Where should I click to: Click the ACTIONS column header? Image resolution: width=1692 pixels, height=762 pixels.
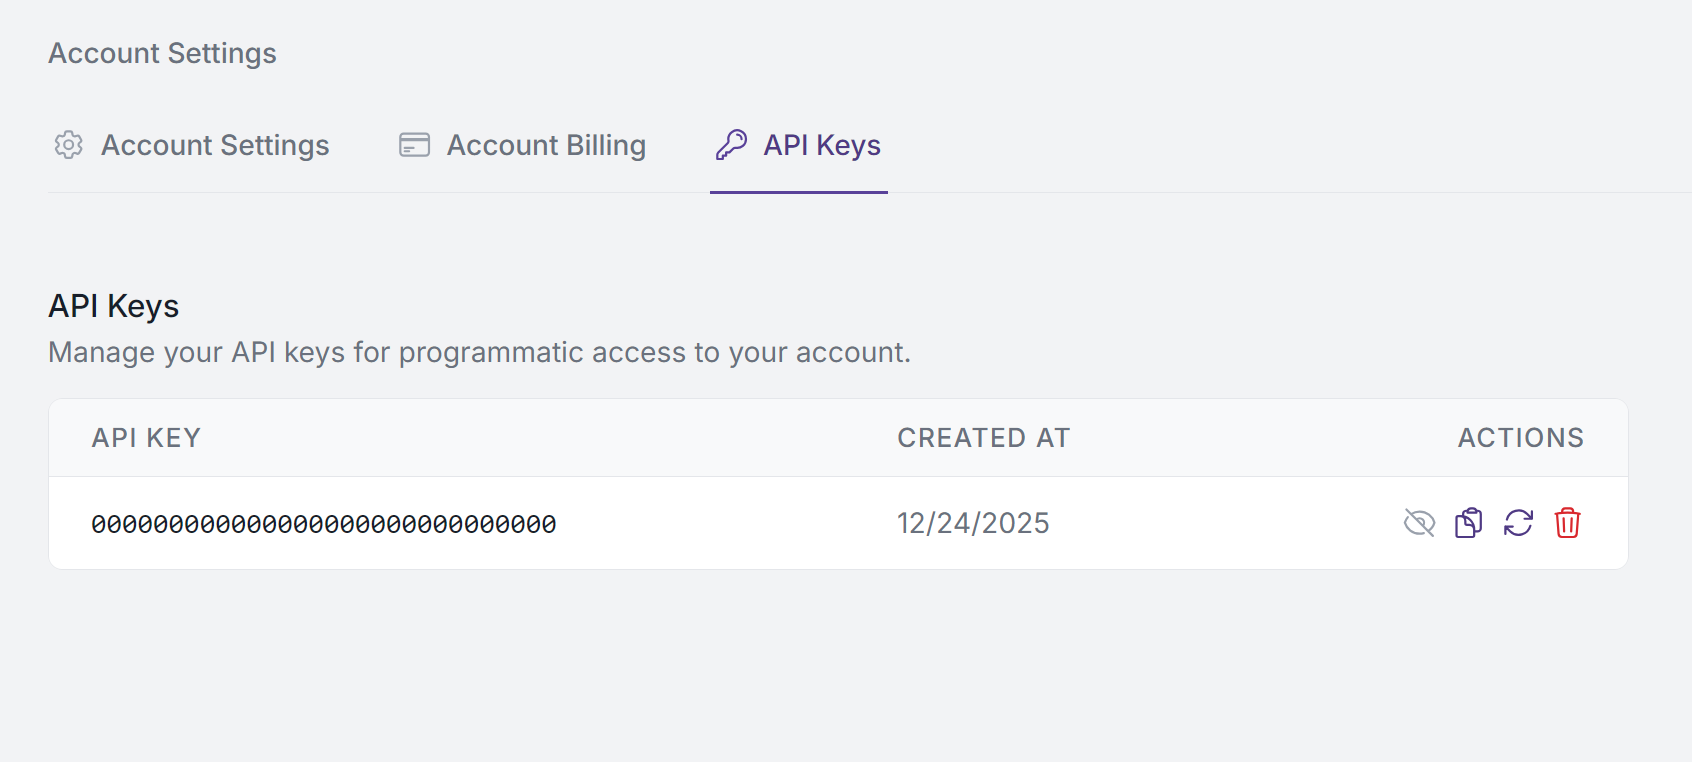(1521, 438)
